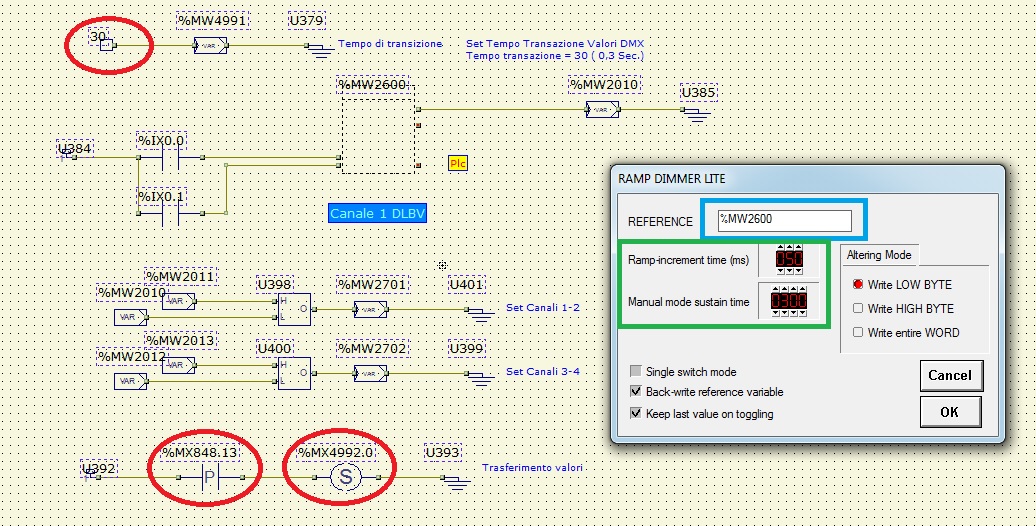Screen dimensions: 1036x526
Task: Select the U393 label
Action: tap(443, 453)
